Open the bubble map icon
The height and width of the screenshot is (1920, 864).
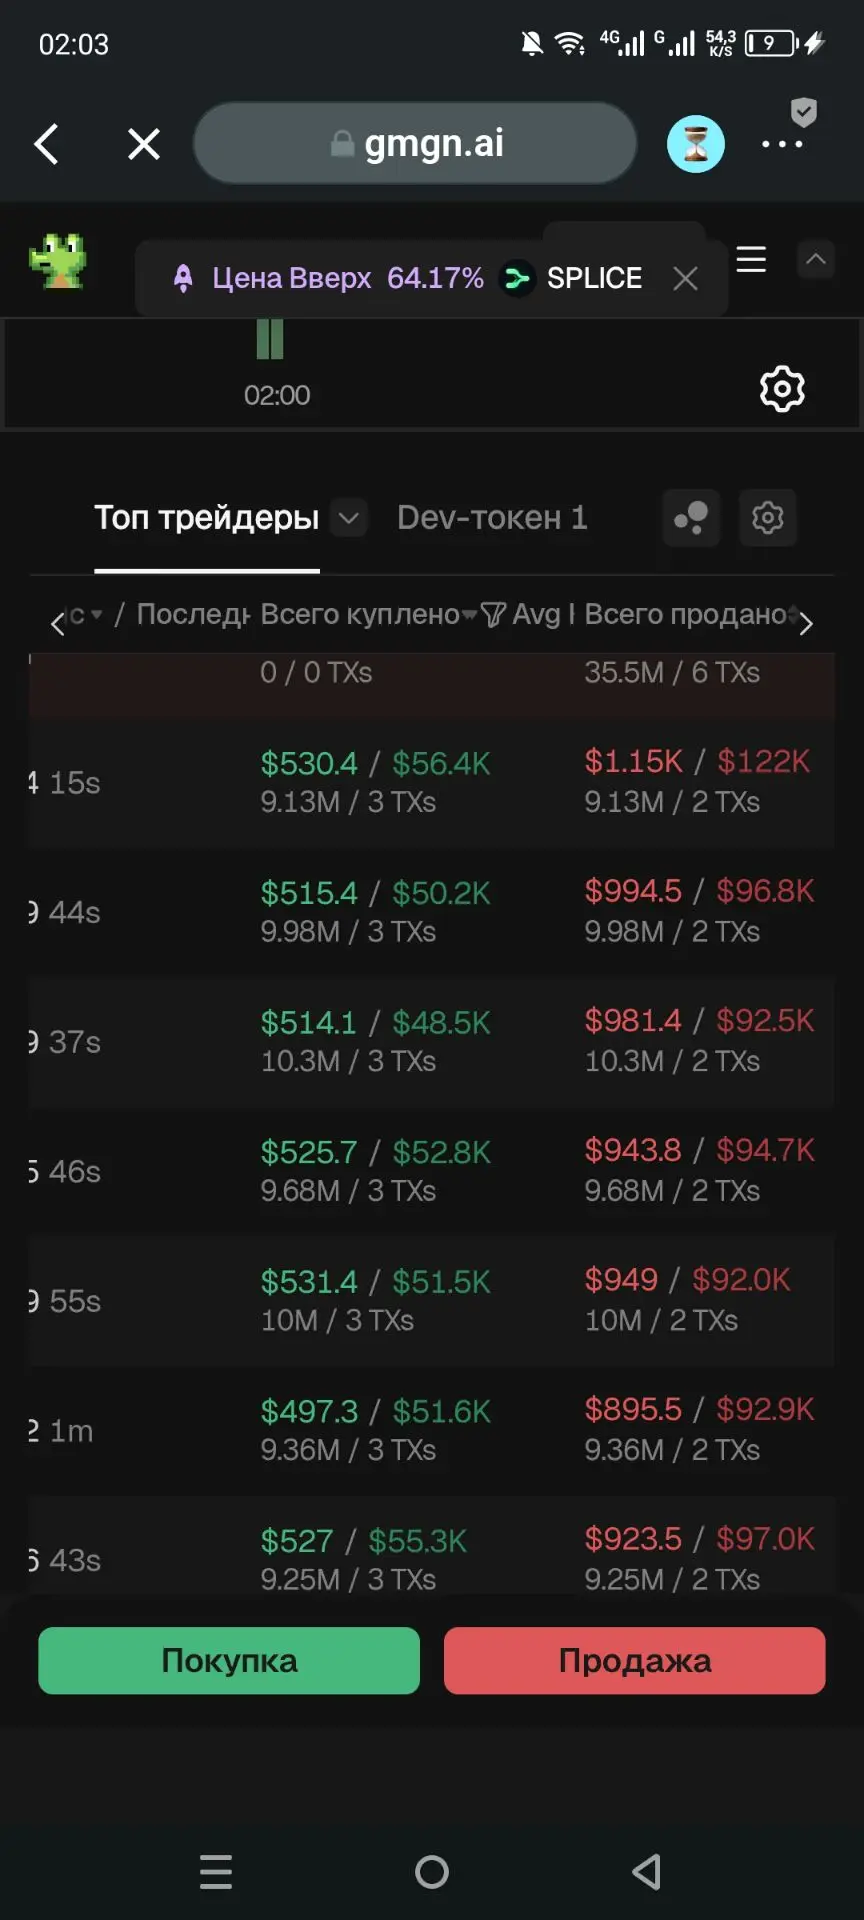pyautogui.click(x=692, y=518)
